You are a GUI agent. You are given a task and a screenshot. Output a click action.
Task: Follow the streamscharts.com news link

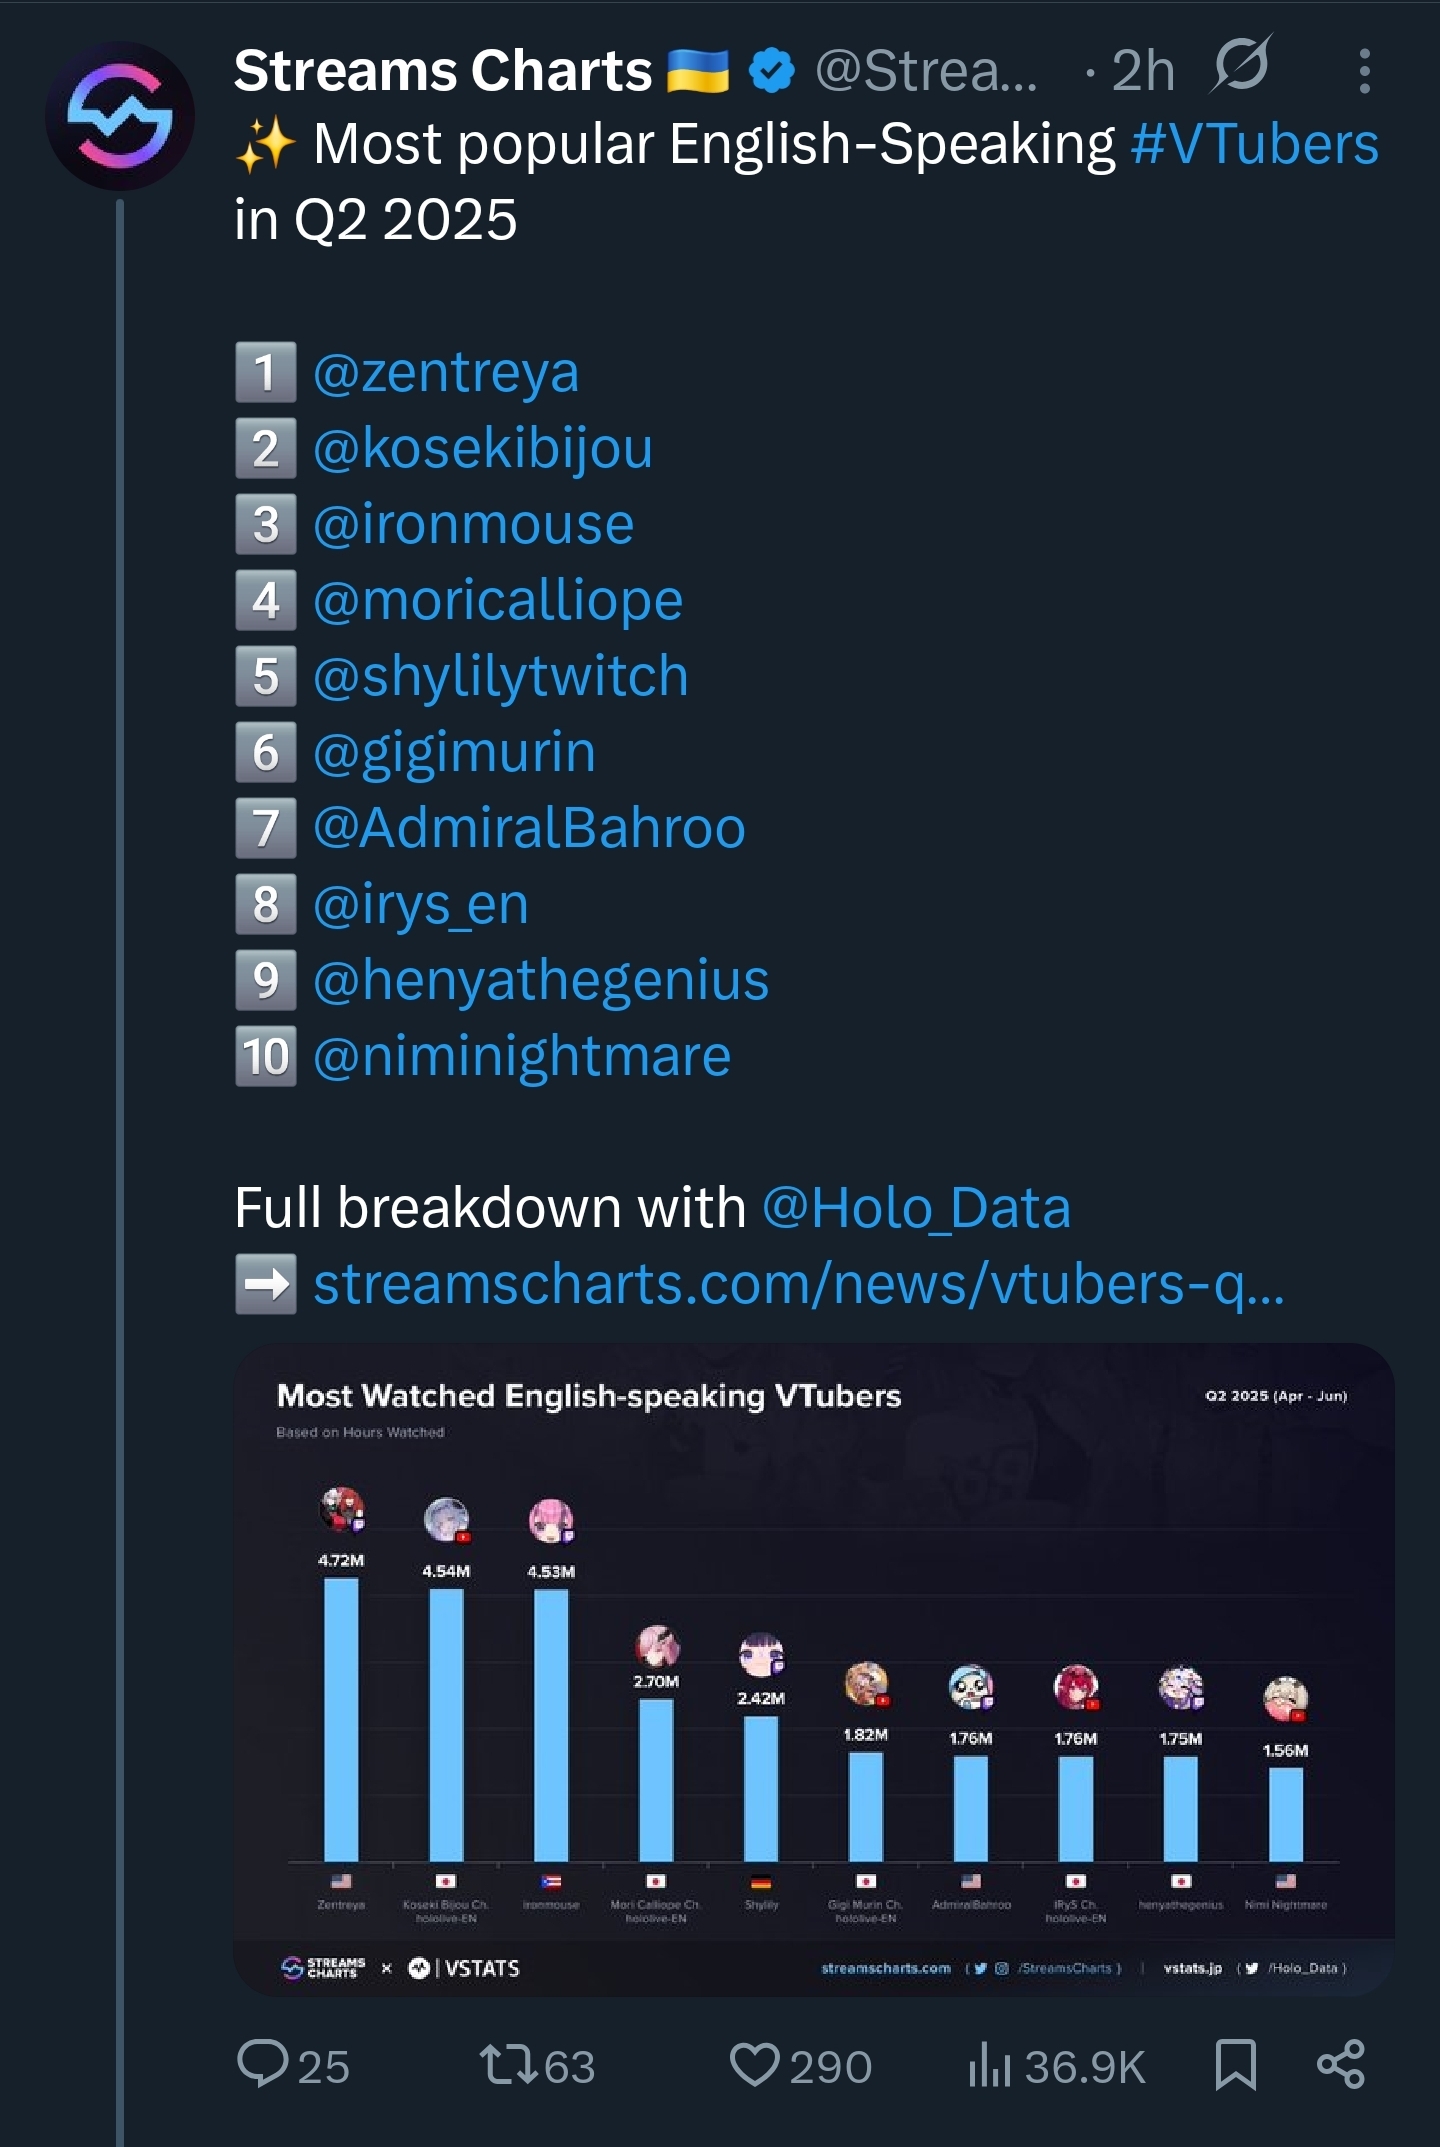click(x=799, y=1284)
